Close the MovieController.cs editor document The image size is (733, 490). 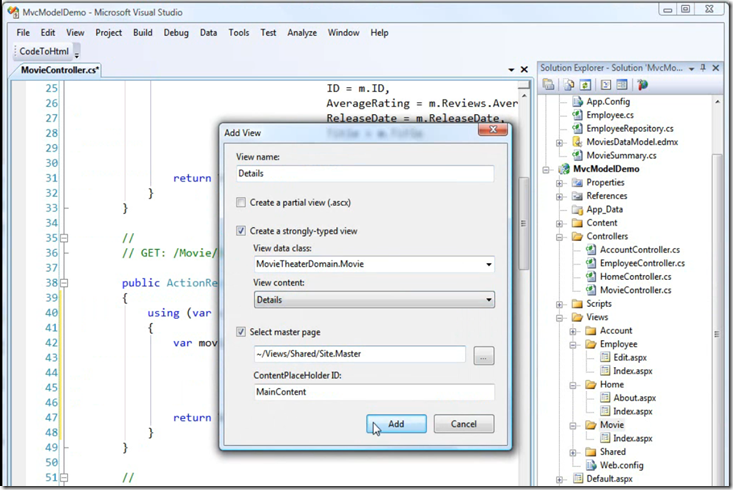[524, 70]
